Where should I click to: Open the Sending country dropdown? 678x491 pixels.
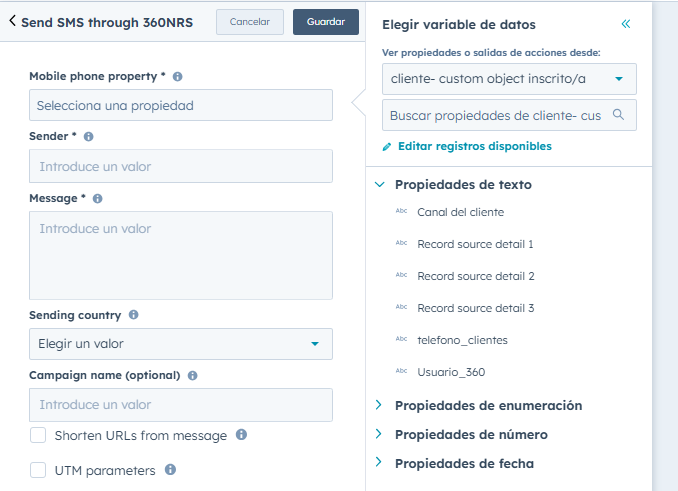[180, 344]
